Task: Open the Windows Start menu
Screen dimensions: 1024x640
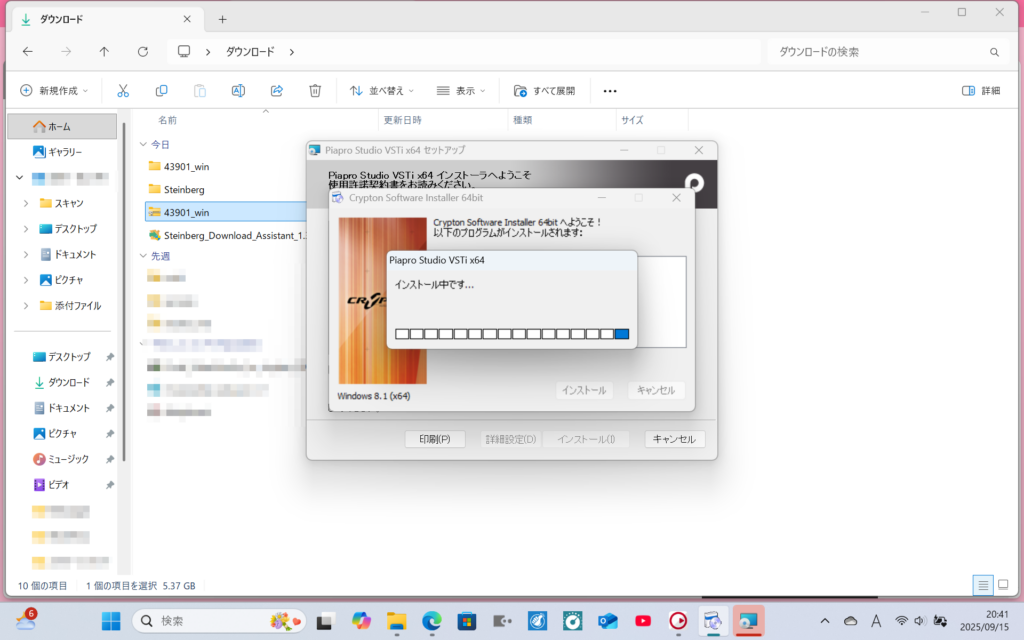Action: point(111,621)
